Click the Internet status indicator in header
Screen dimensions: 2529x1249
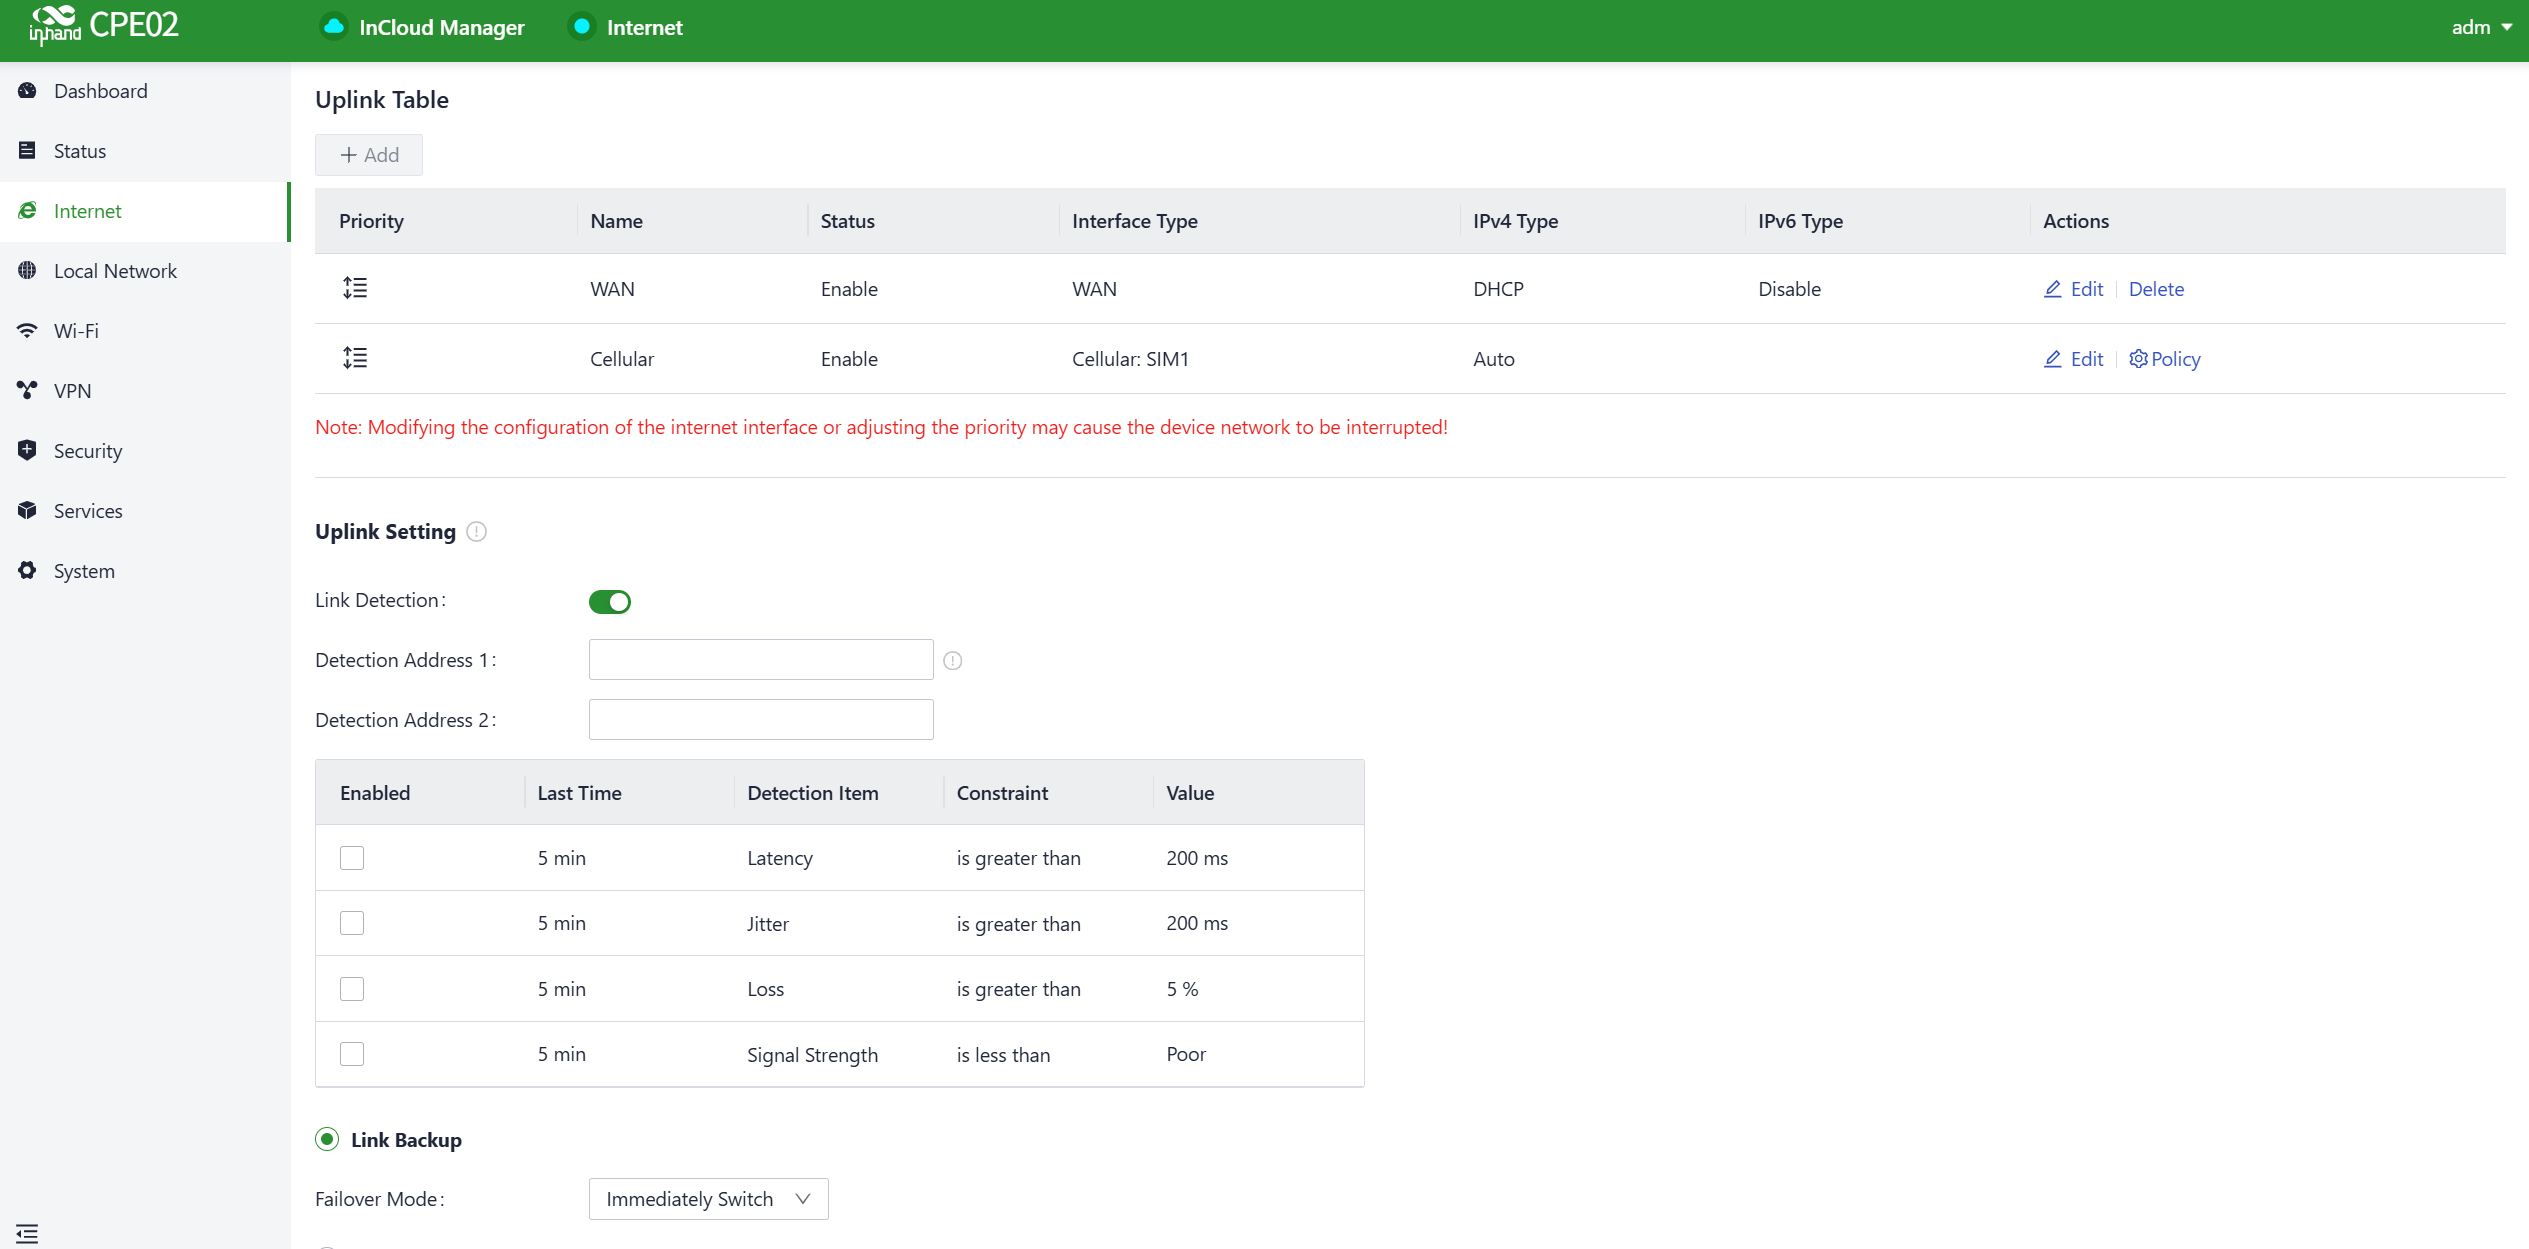pyautogui.click(x=581, y=27)
